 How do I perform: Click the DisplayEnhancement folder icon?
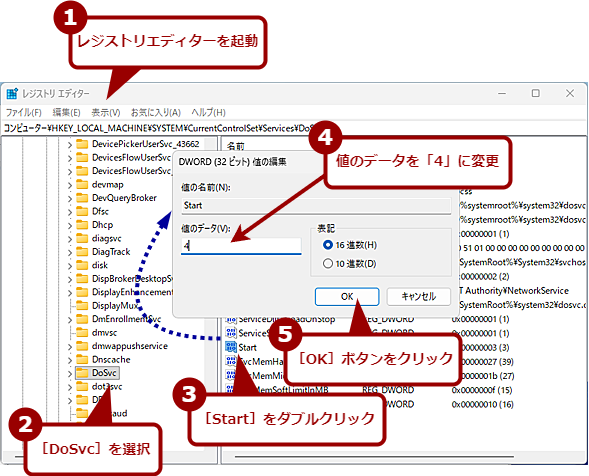(82, 292)
